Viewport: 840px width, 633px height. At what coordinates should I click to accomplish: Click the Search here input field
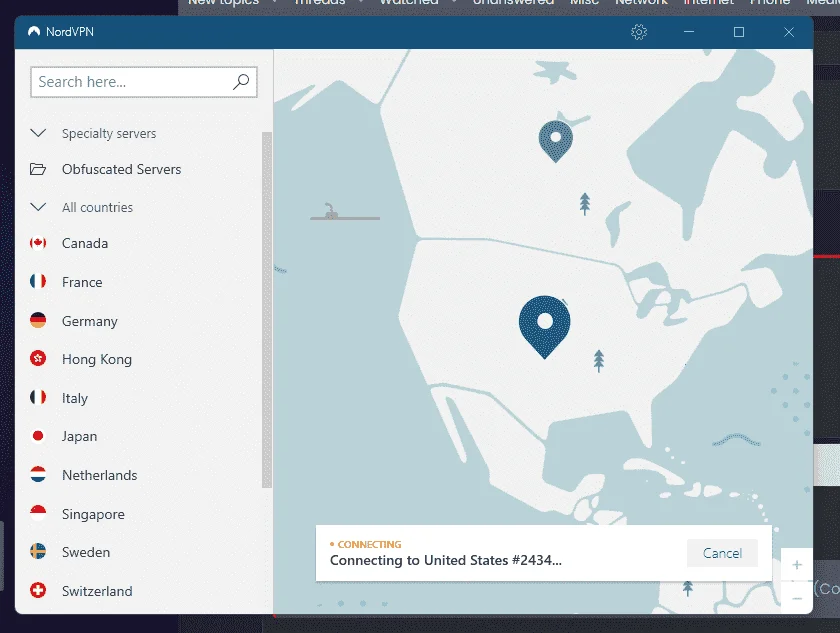[144, 82]
